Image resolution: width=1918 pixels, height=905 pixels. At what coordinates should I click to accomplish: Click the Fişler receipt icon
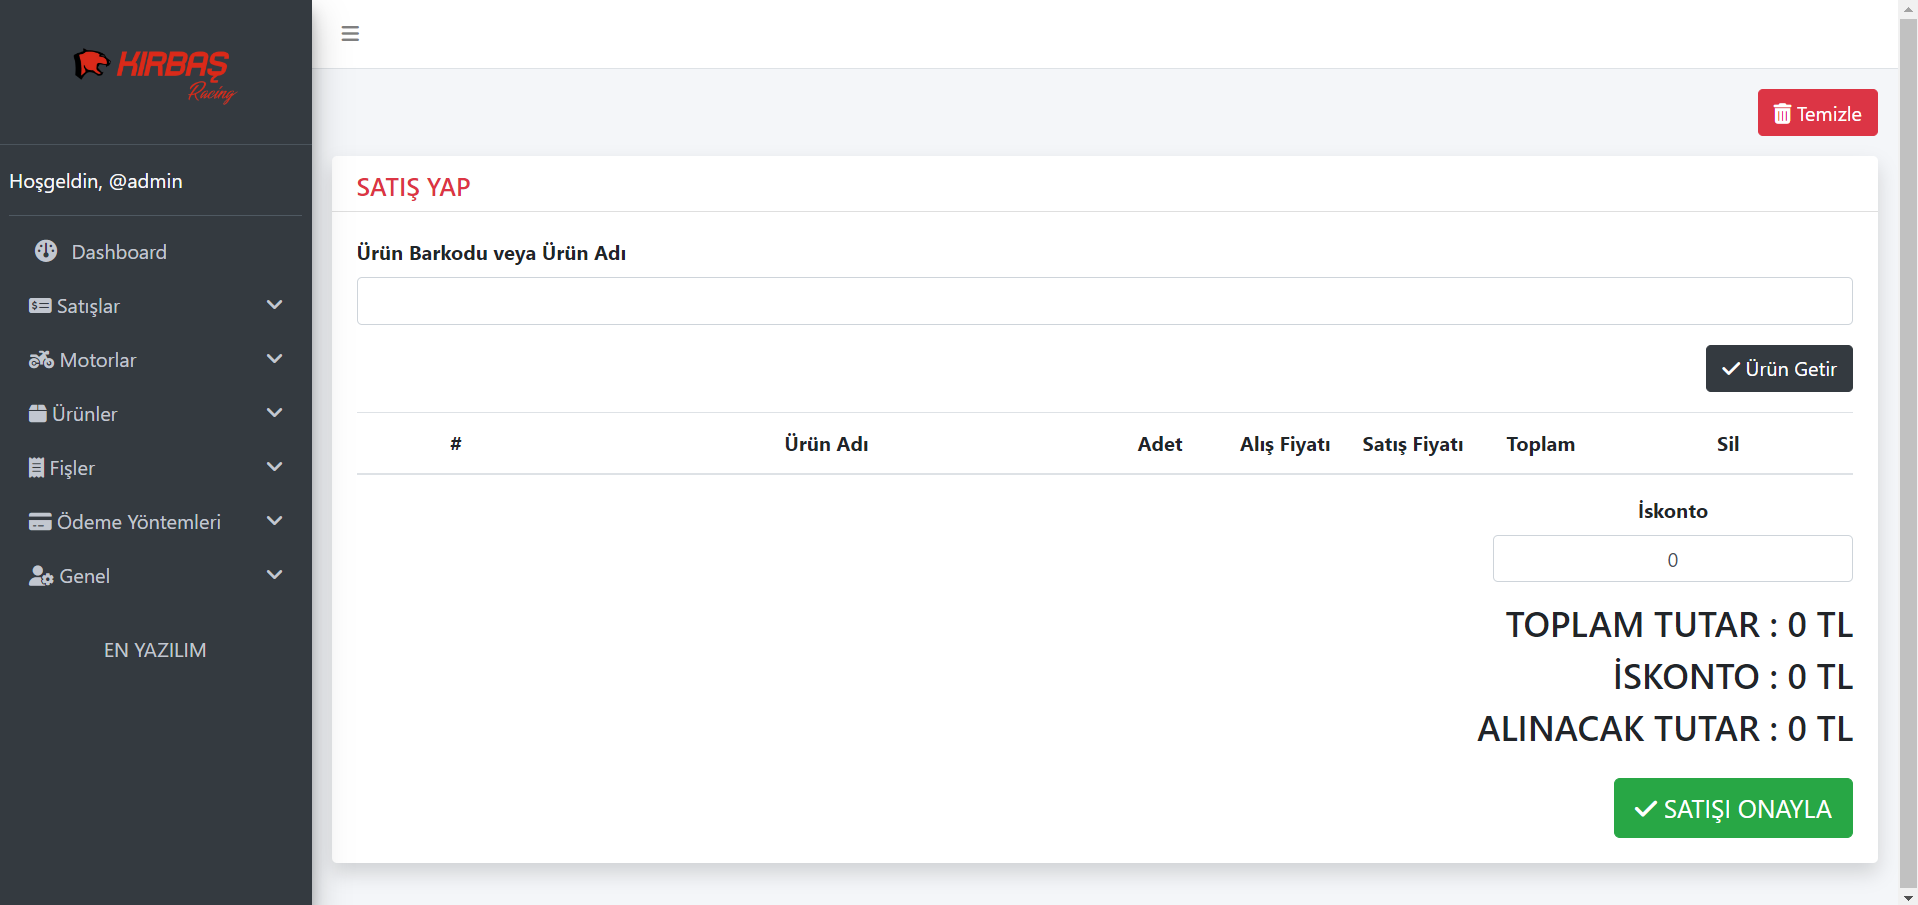tap(37, 468)
